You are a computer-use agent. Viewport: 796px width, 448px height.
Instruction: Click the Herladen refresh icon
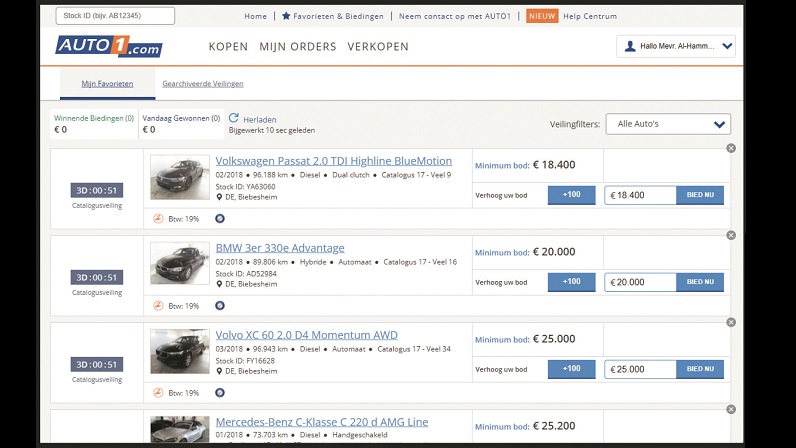click(234, 118)
